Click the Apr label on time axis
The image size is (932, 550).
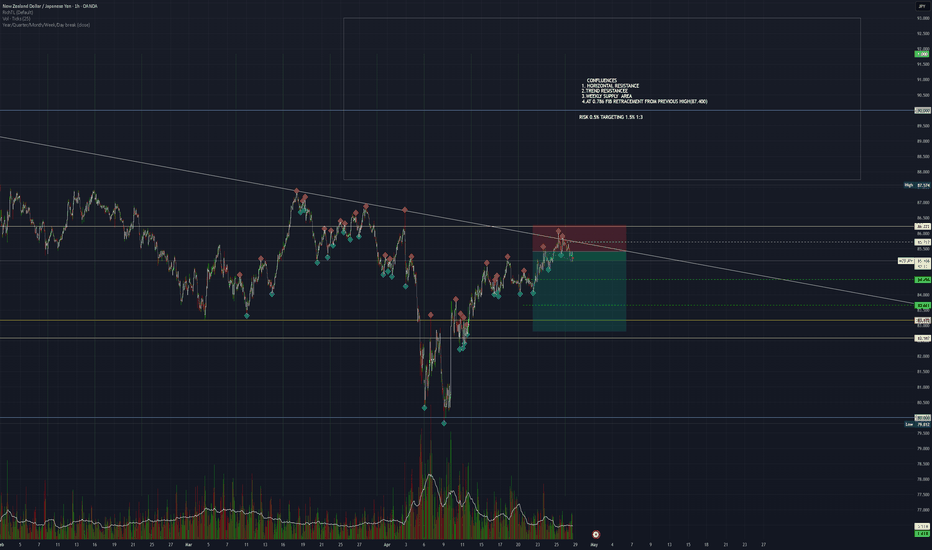(387, 544)
